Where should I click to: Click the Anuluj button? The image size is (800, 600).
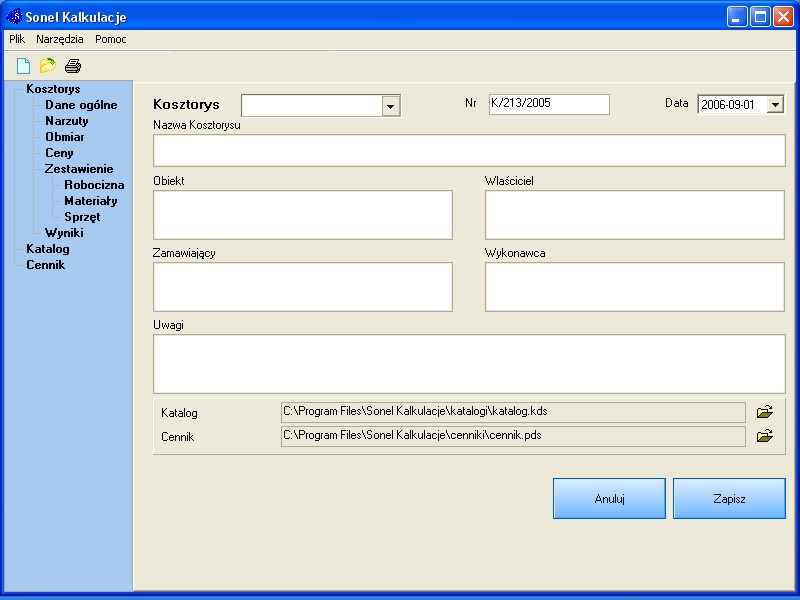coord(609,498)
